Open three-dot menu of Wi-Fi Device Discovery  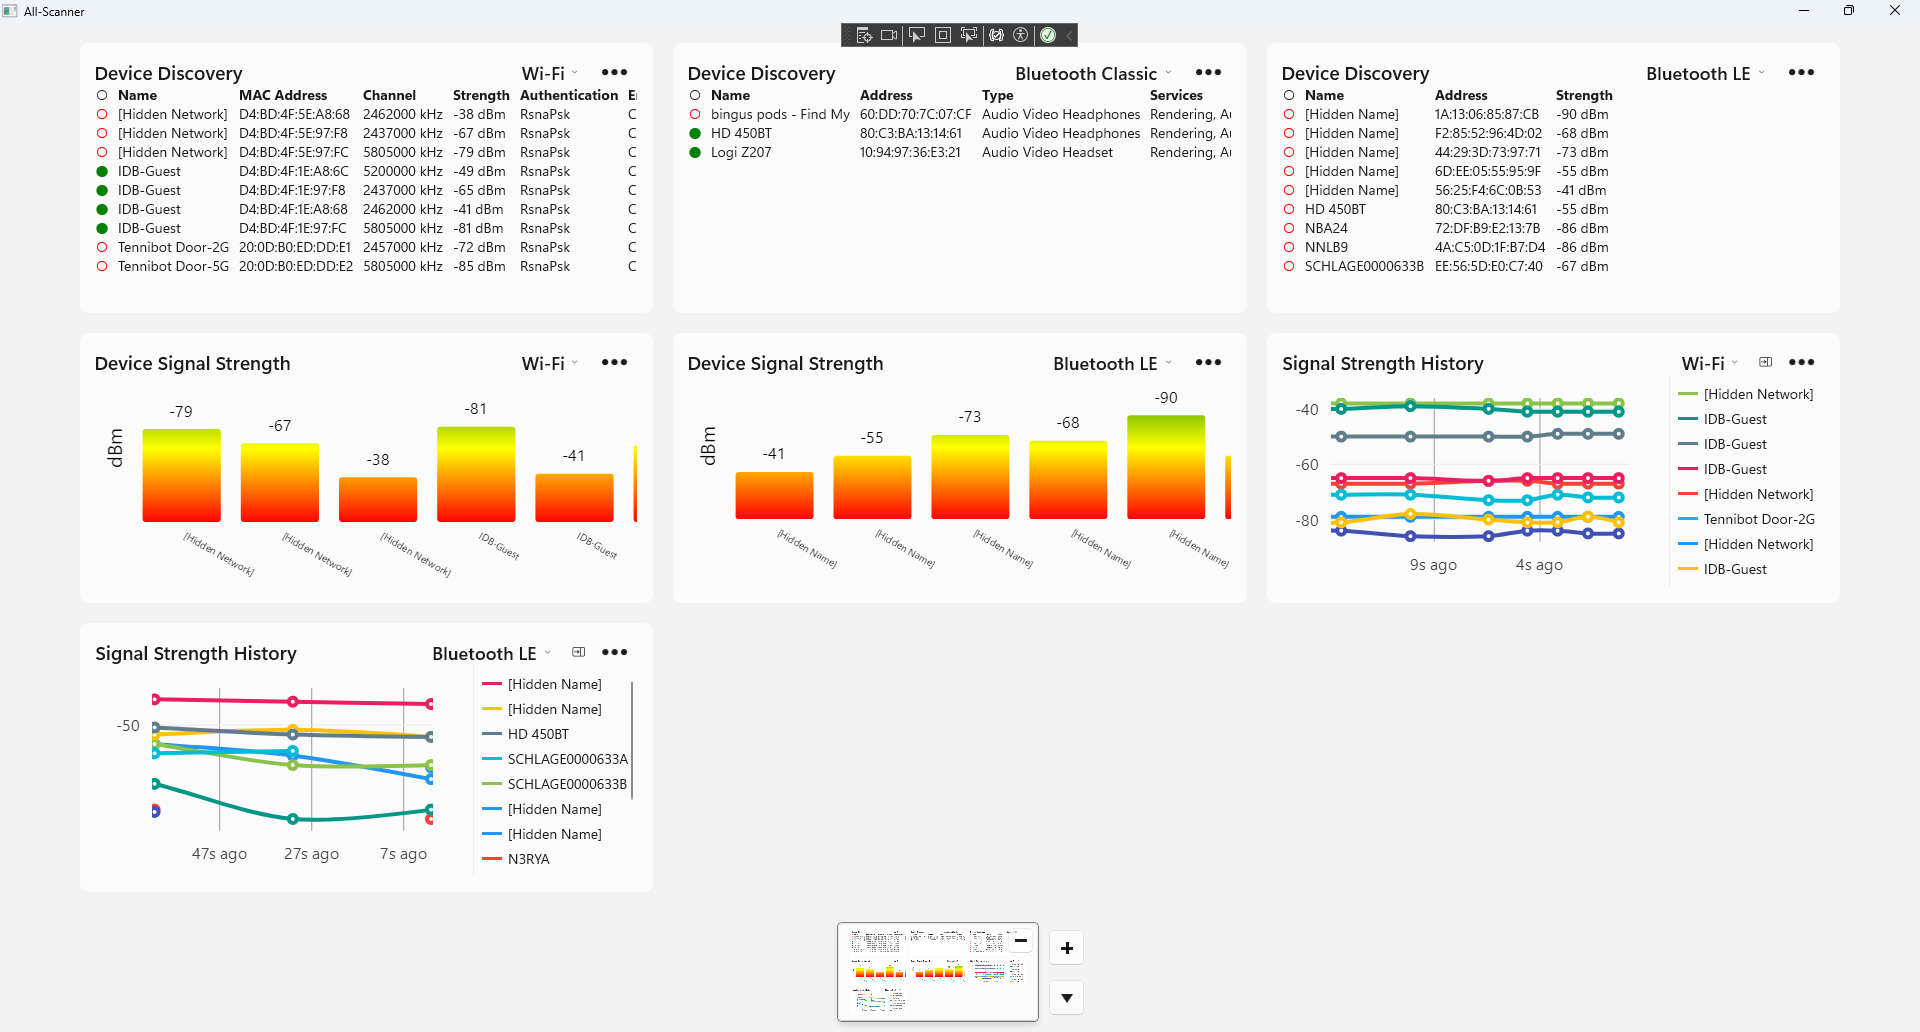614,72
